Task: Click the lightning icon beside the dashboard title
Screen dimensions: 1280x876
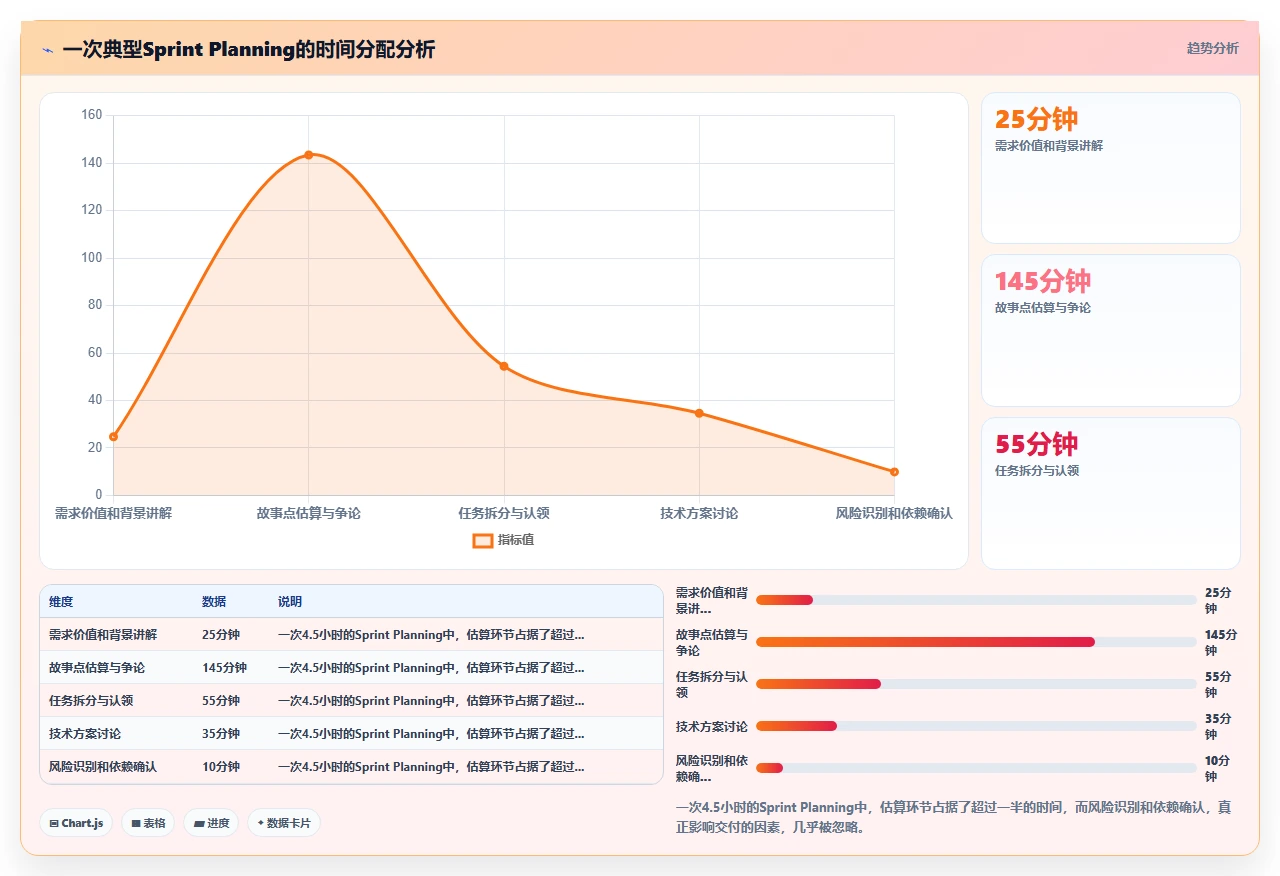Action: pyautogui.click(x=48, y=50)
